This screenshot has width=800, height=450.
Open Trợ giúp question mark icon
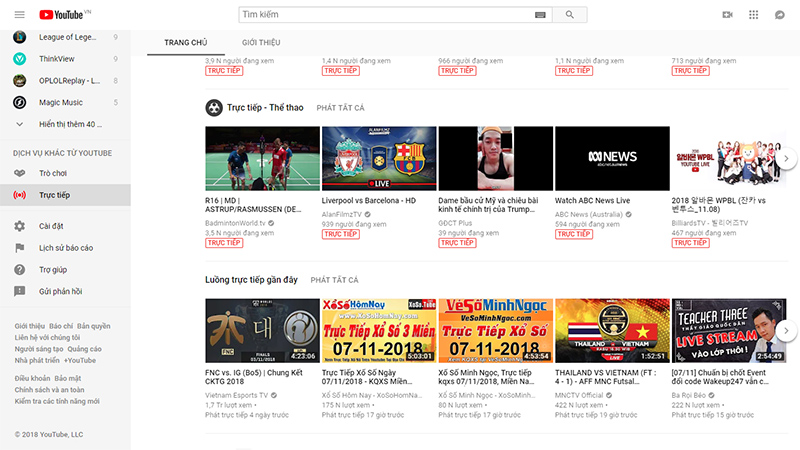pos(19,269)
